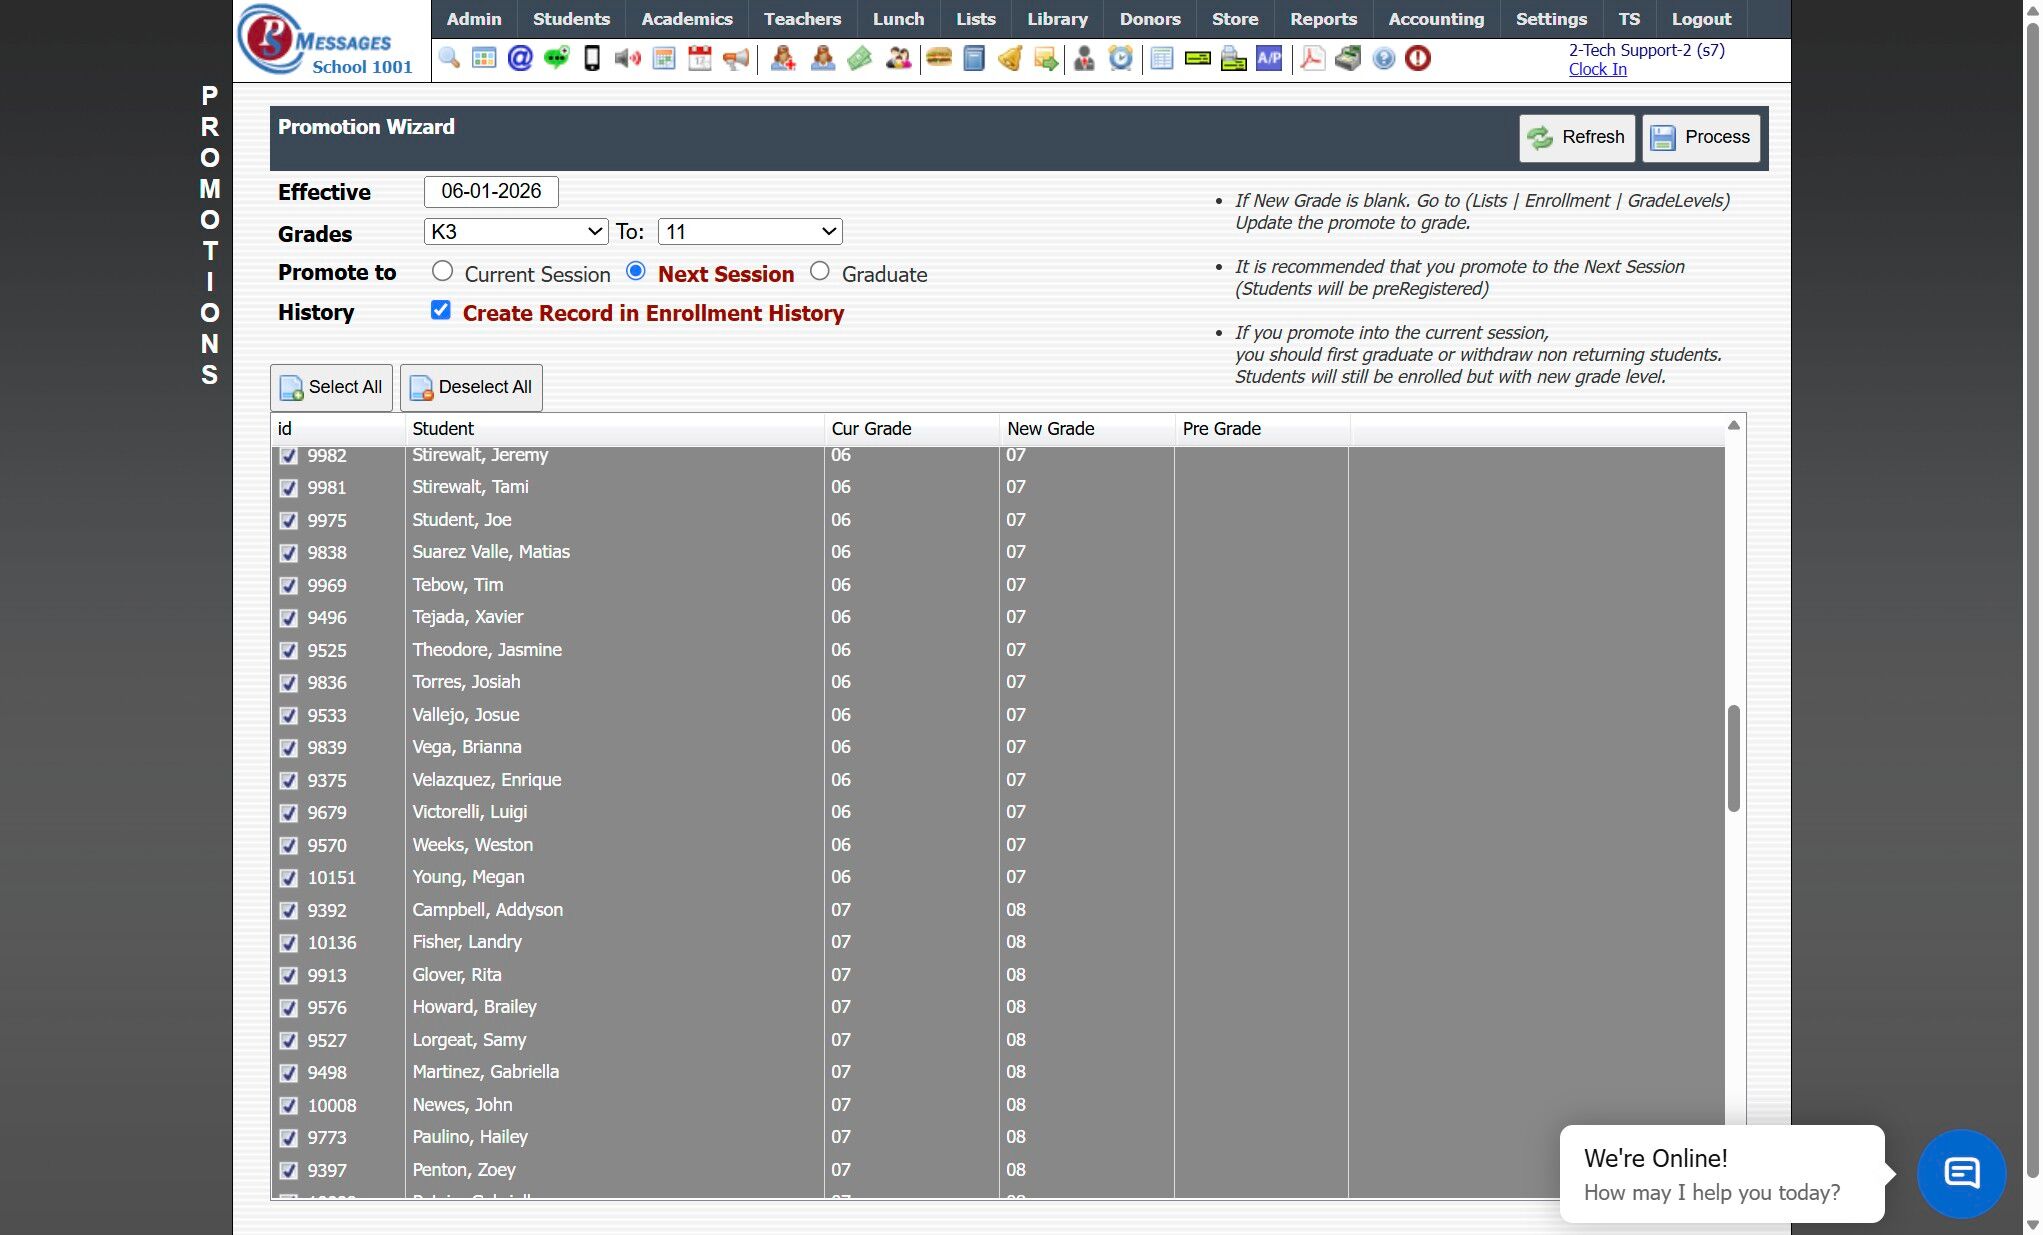
Task: Uncheck Create Record in Enrollment History
Action: pyautogui.click(x=440, y=310)
